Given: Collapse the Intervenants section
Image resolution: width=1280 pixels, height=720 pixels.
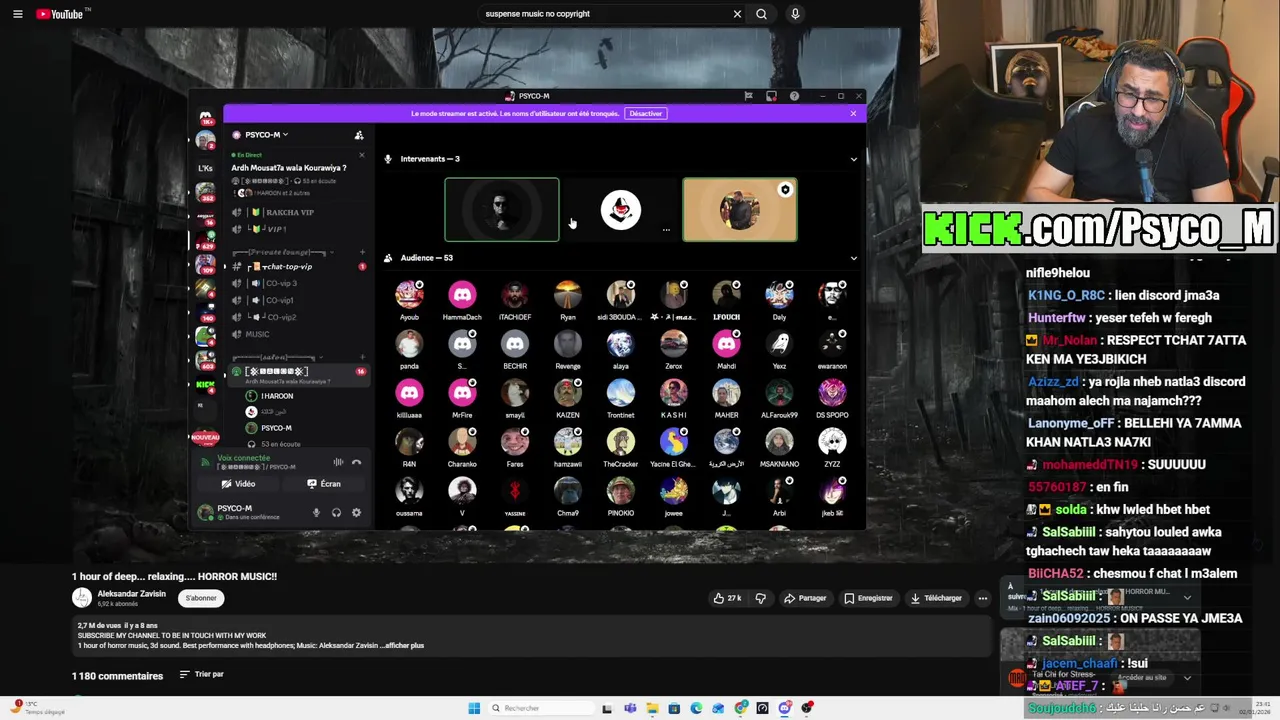Looking at the screenshot, I should tap(853, 159).
